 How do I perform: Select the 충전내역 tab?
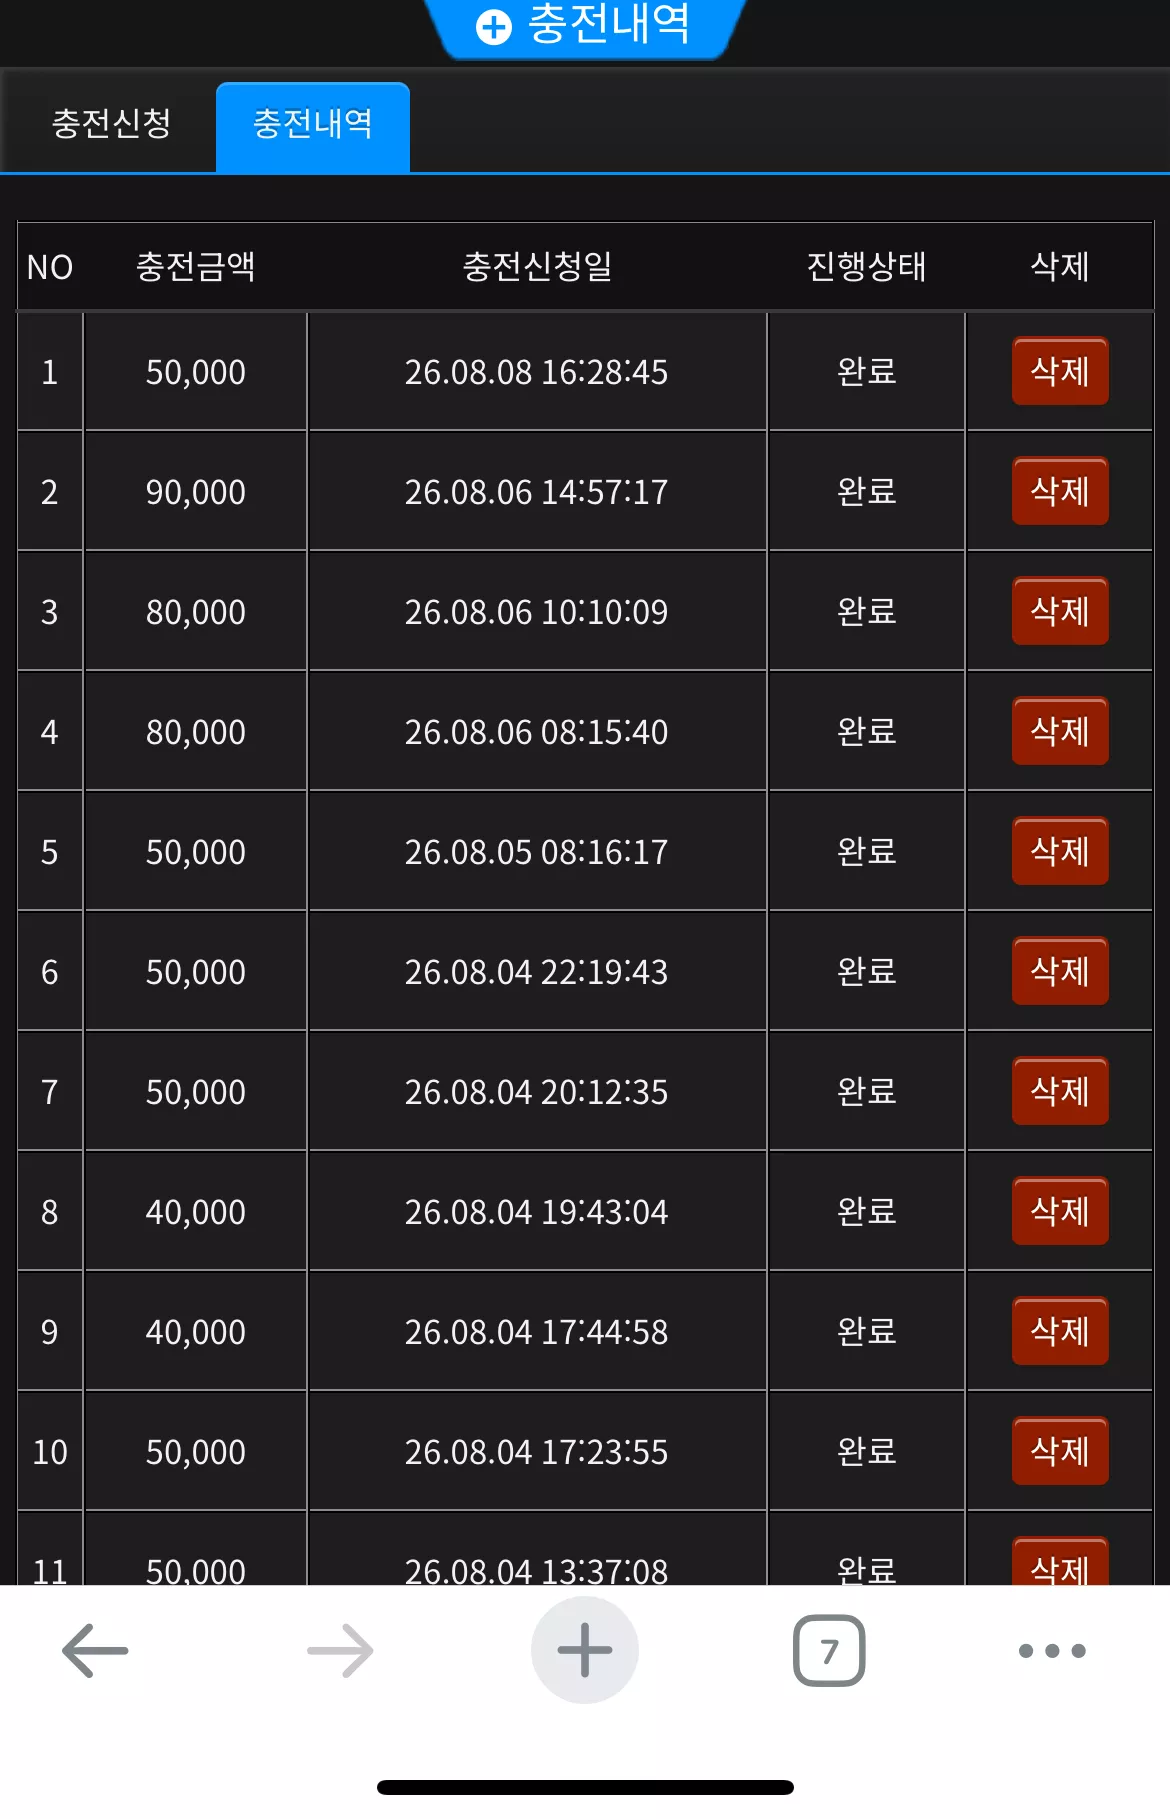point(313,126)
